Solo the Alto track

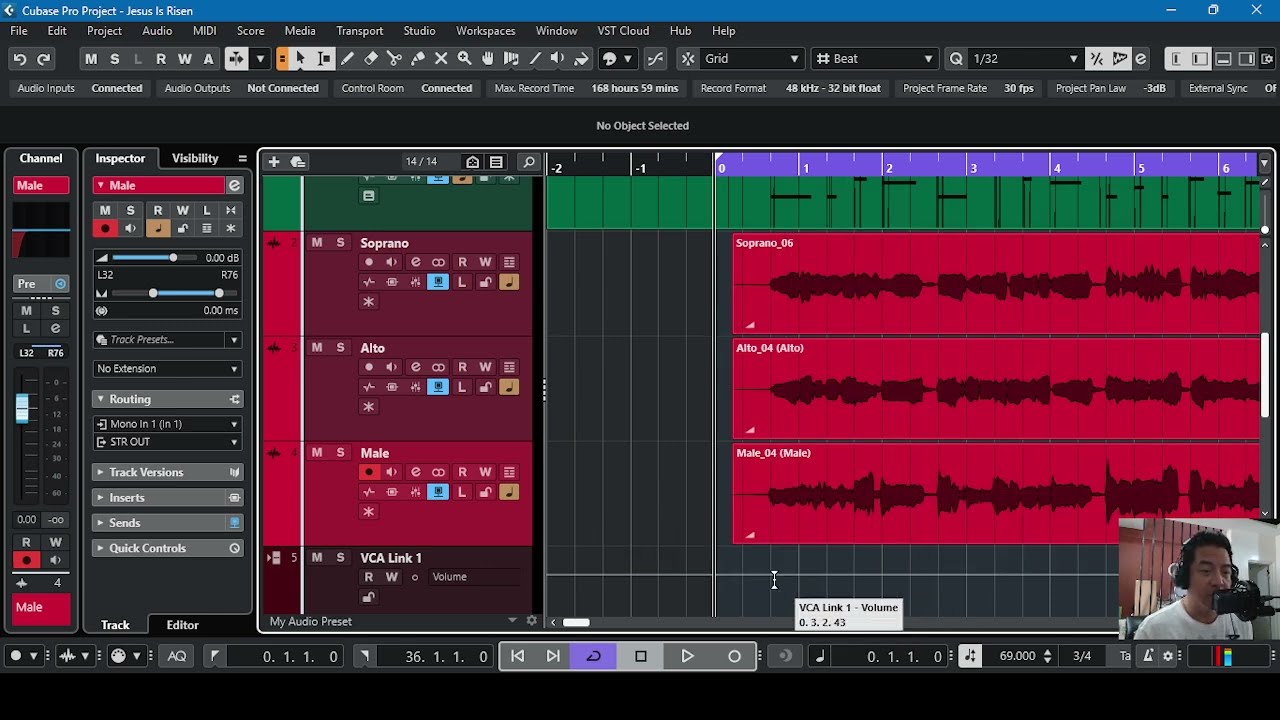click(340, 348)
